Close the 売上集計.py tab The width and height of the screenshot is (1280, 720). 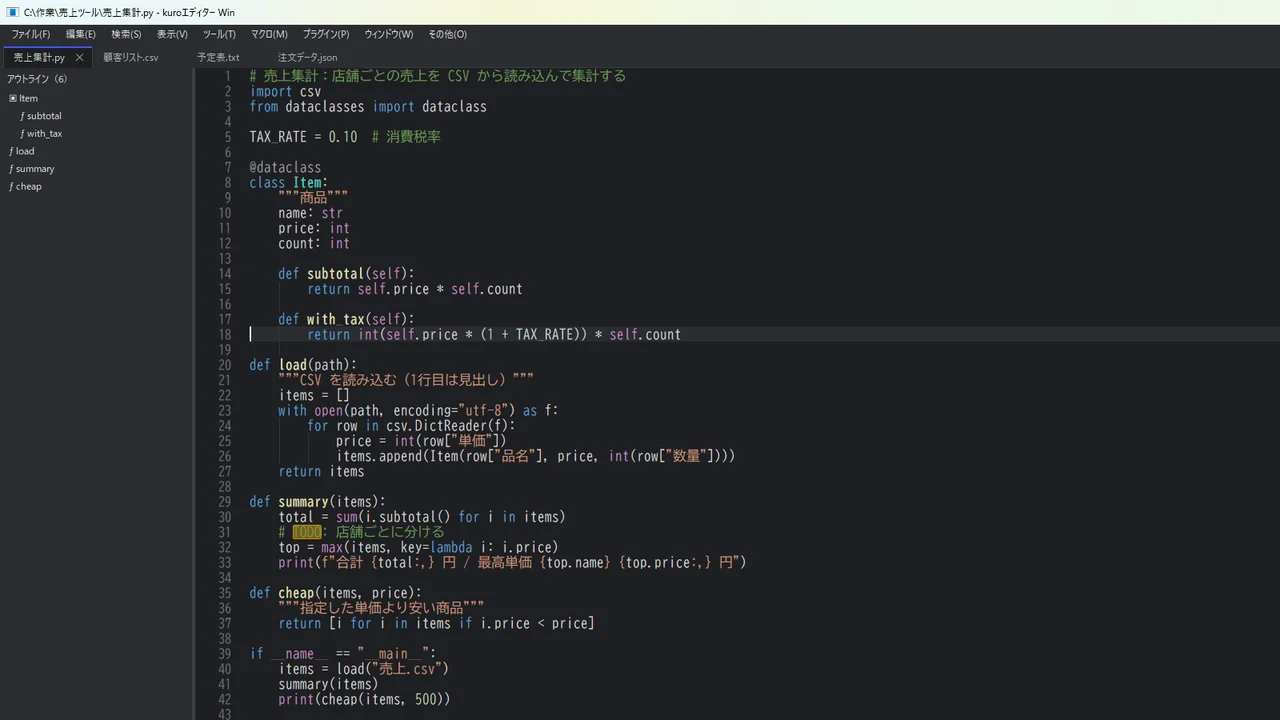pyautogui.click(x=79, y=57)
